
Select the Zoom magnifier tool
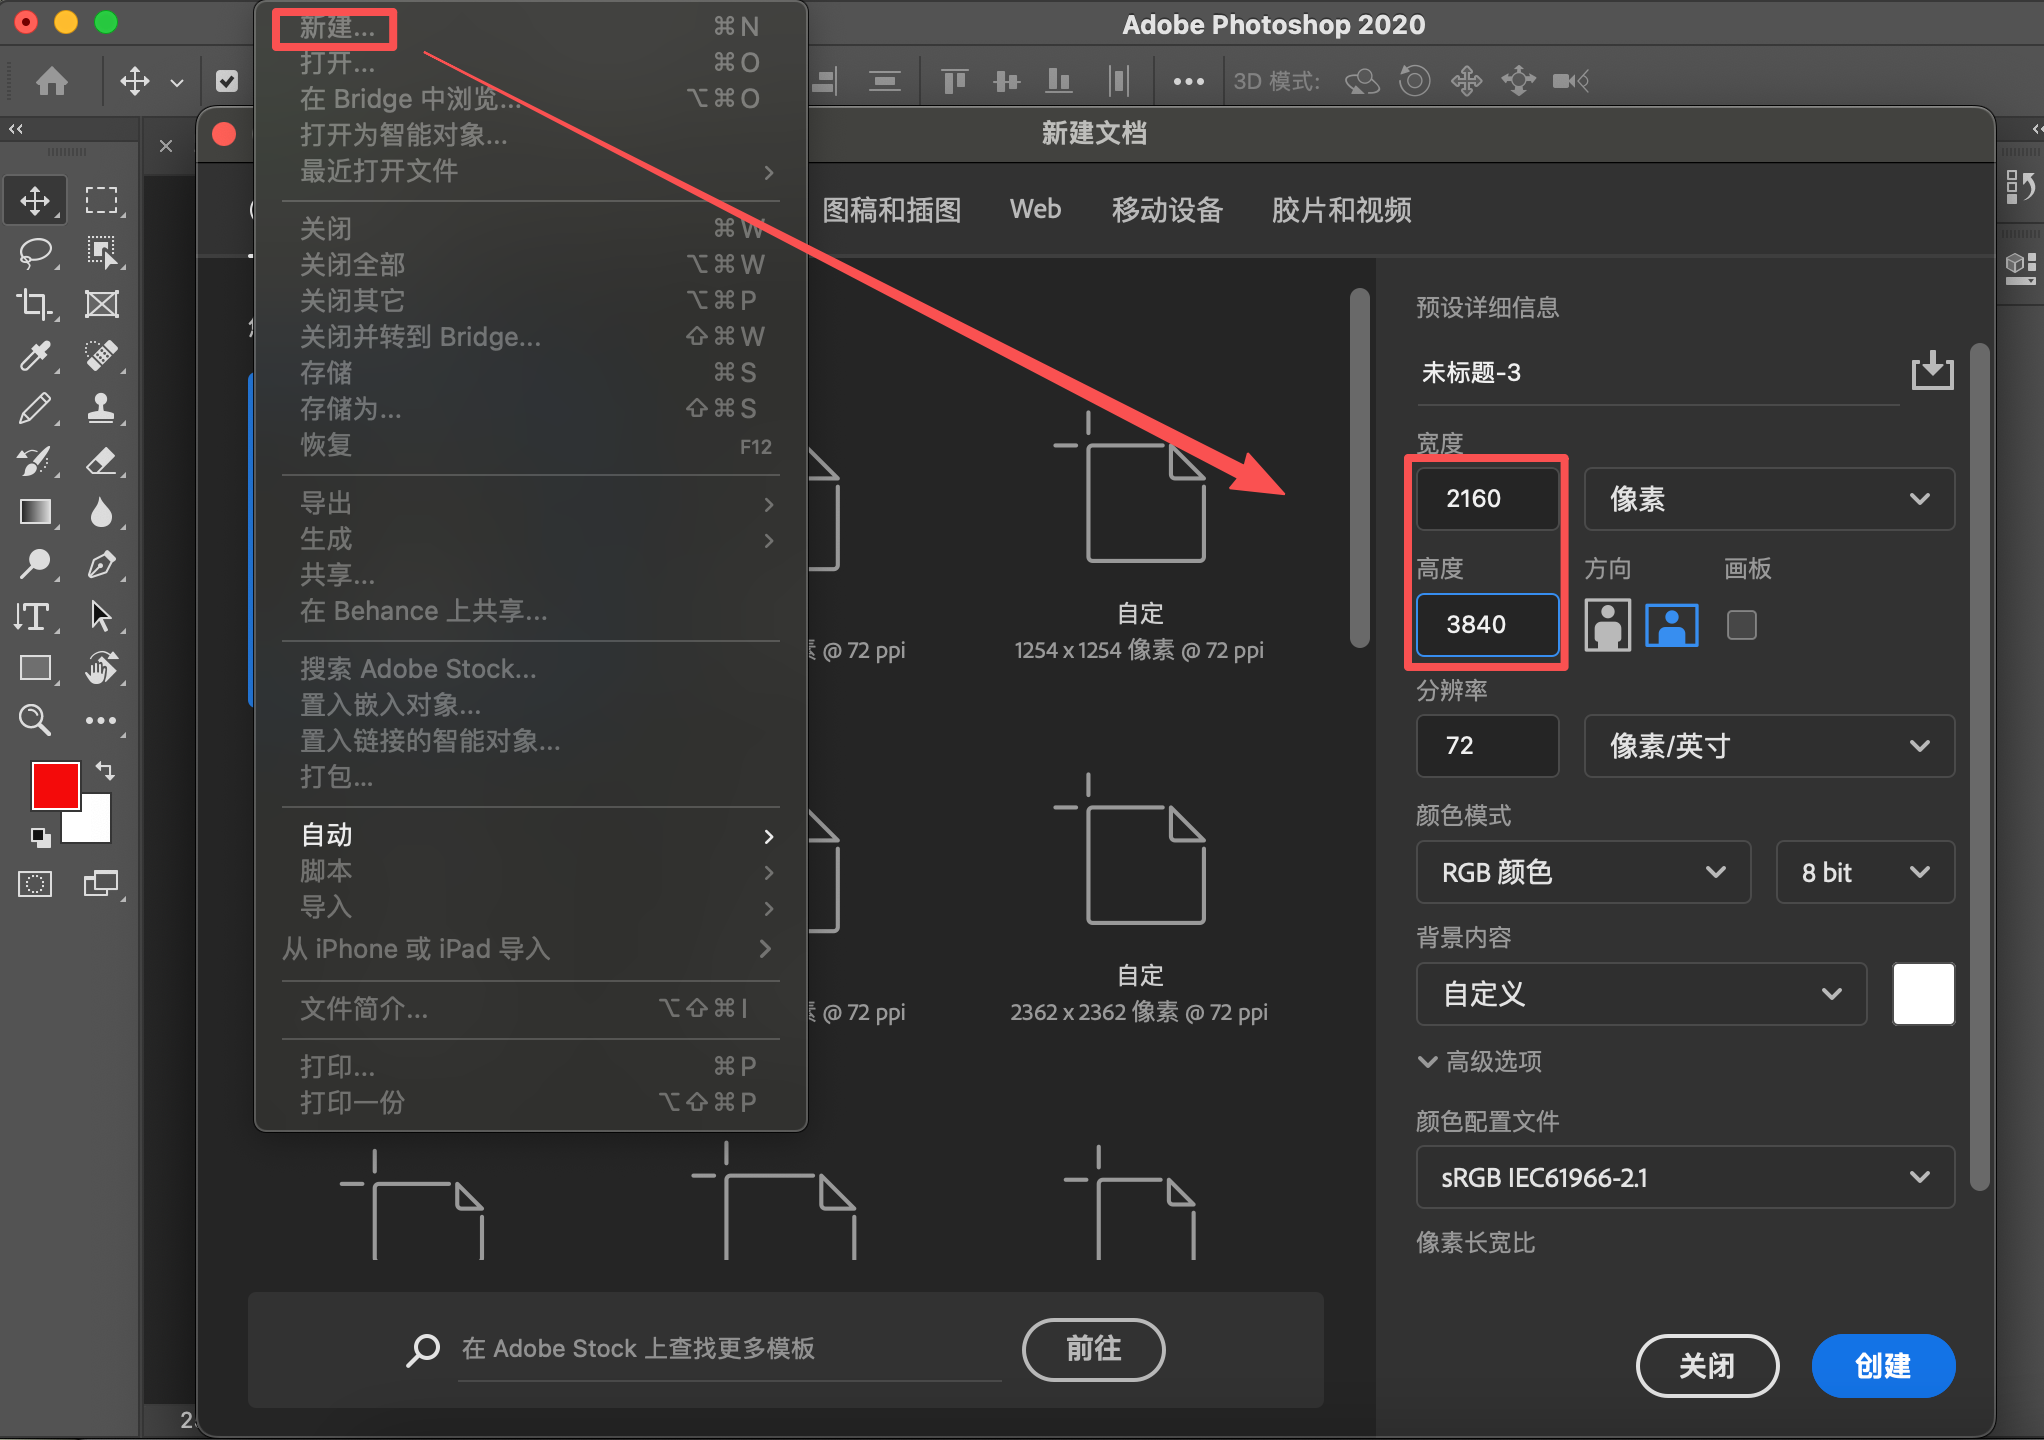(x=35, y=720)
